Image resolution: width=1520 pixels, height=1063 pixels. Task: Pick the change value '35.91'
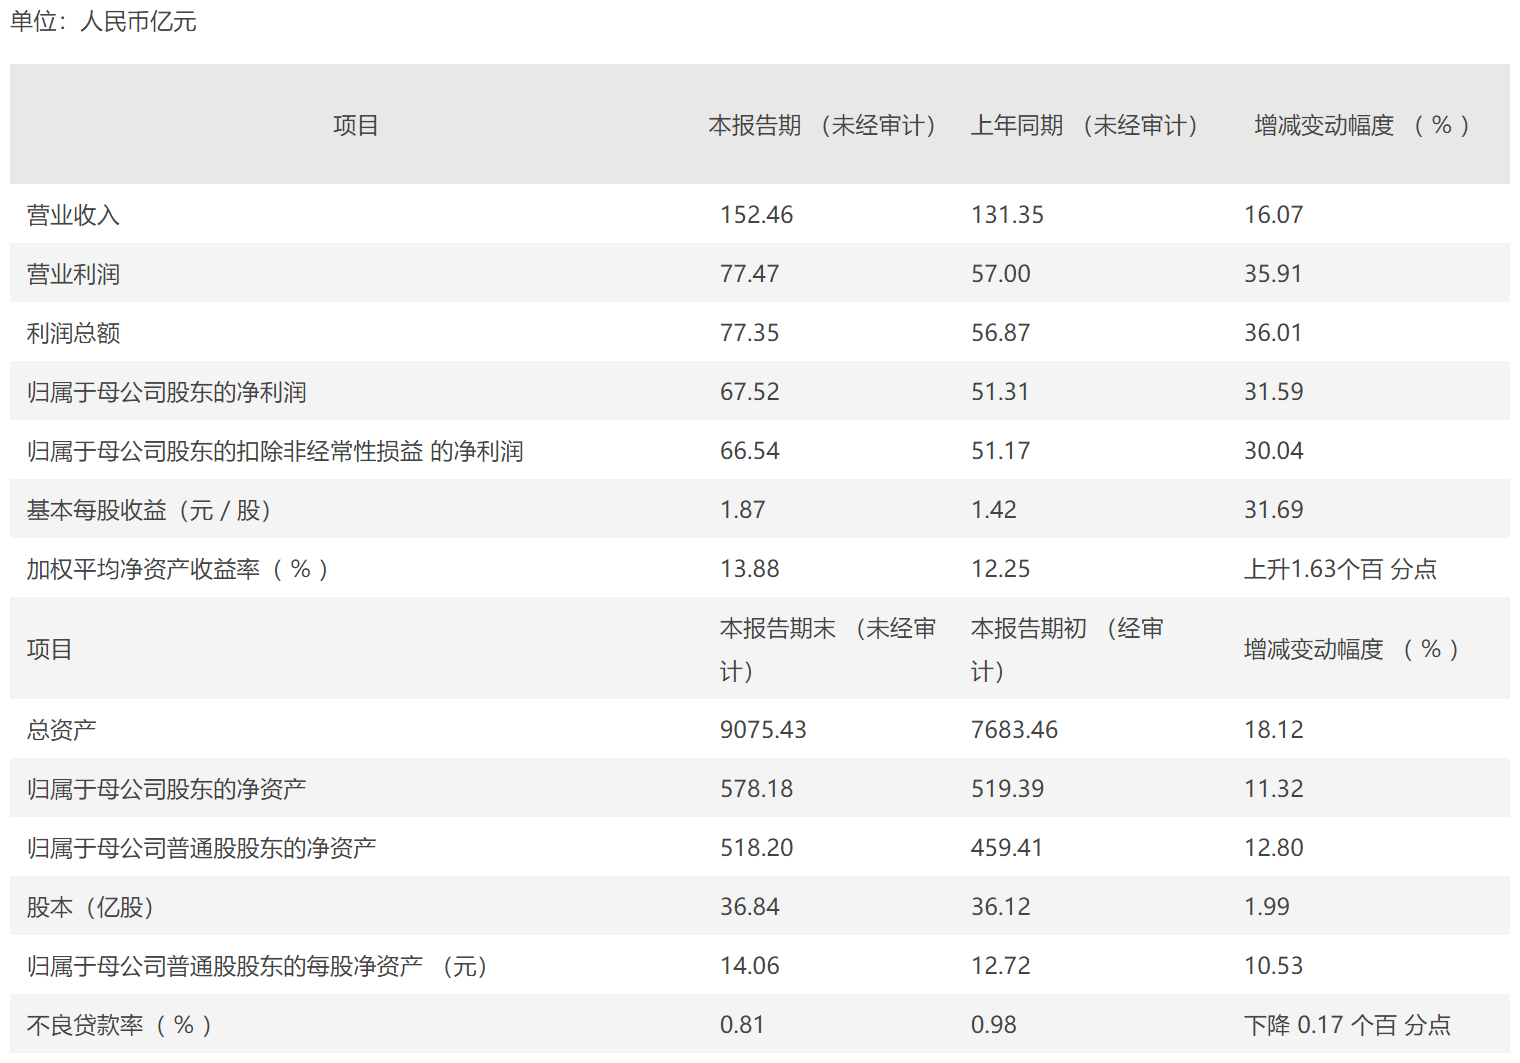tap(1273, 274)
